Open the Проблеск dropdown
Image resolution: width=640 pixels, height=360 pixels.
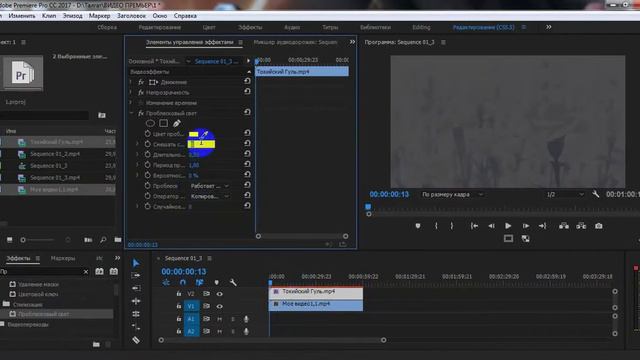[x=210, y=186]
